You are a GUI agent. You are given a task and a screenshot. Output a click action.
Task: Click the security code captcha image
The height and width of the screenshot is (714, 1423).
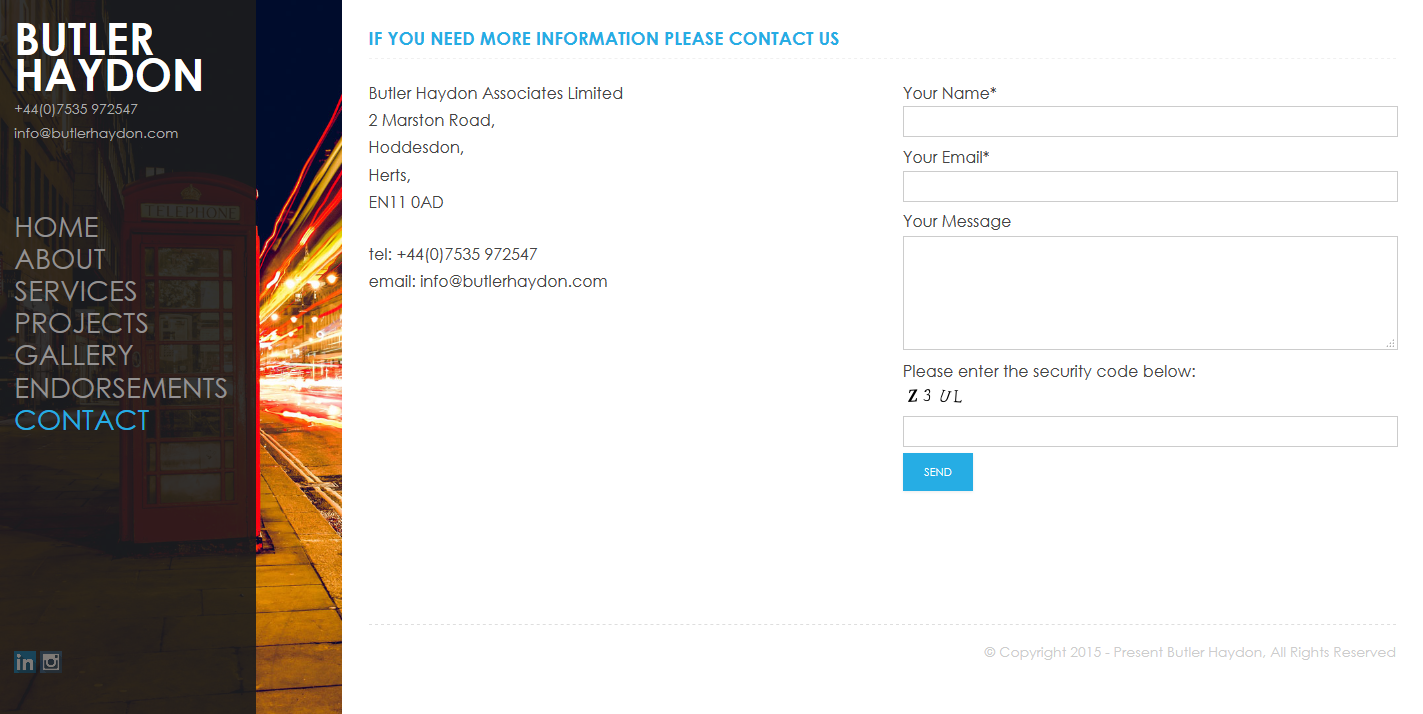pos(935,396)
